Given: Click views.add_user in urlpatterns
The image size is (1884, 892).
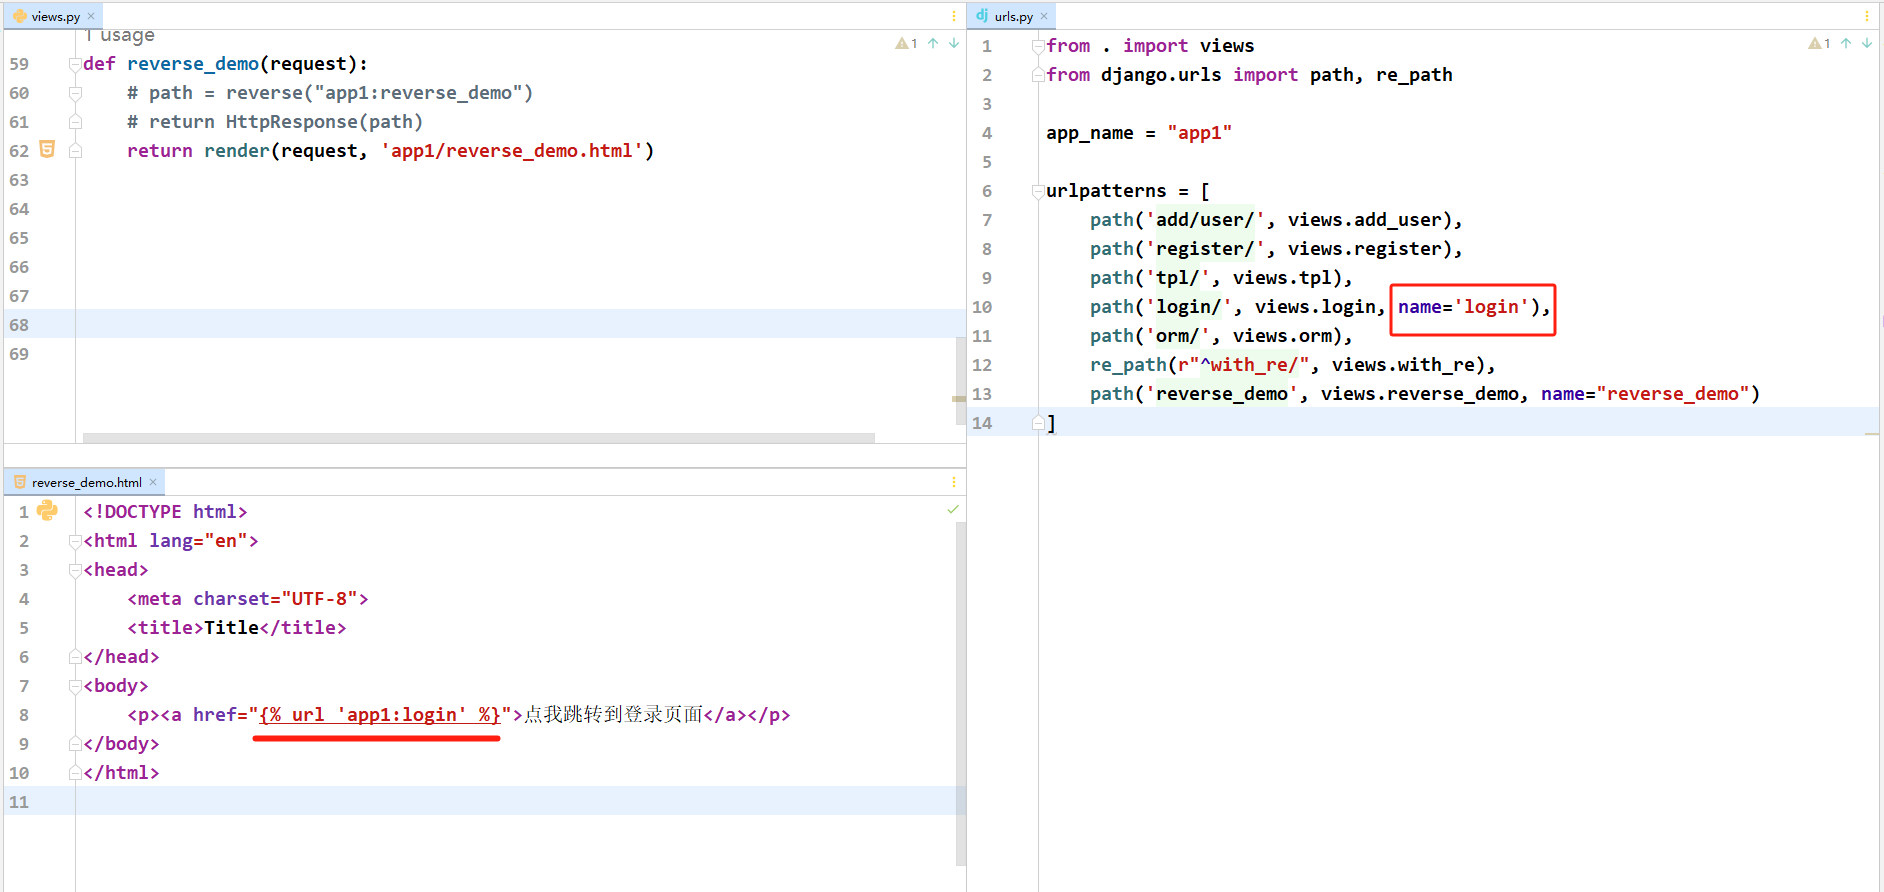Looking at the screenshot, I should [x=1364, y=220].
